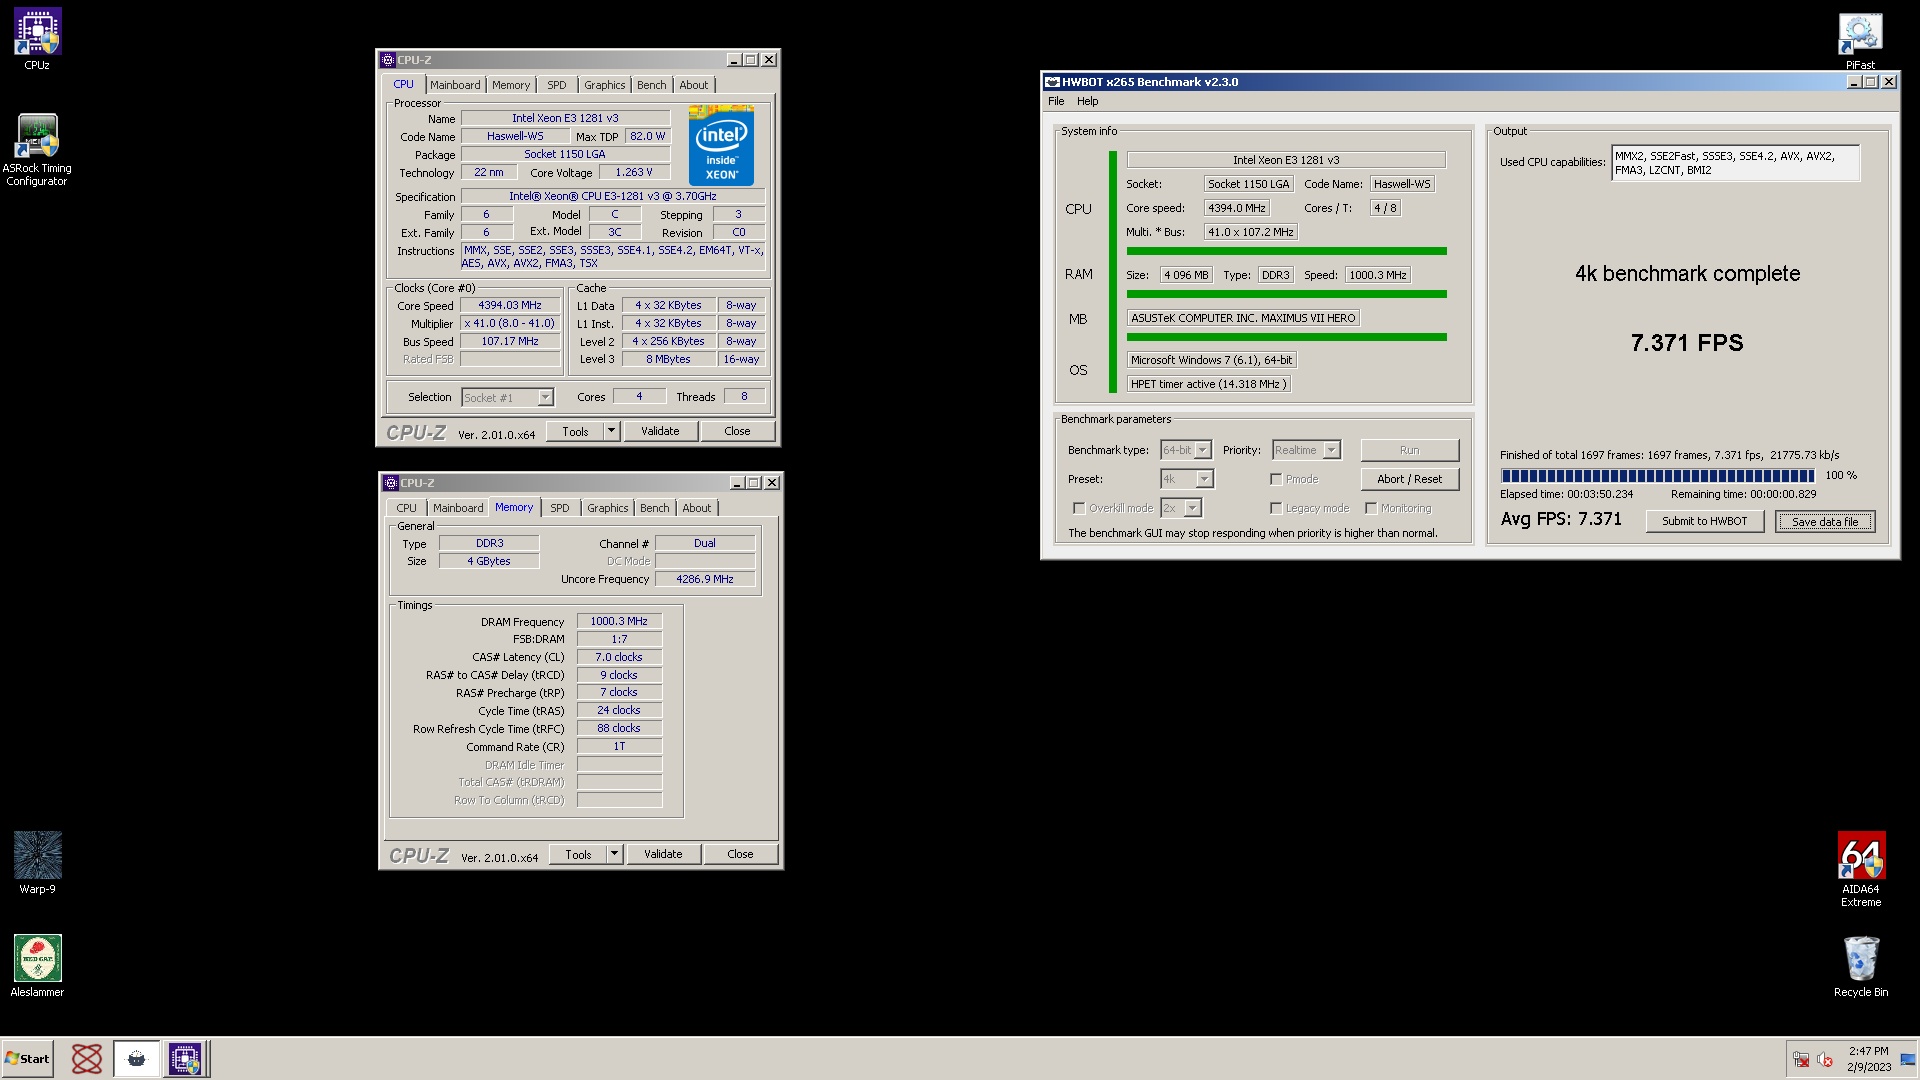The height and width of the screenshot is (1080, 1920).
Task: Click the red knot taskbar icon
Action: pyautogui.click(x=87, y=1059)
